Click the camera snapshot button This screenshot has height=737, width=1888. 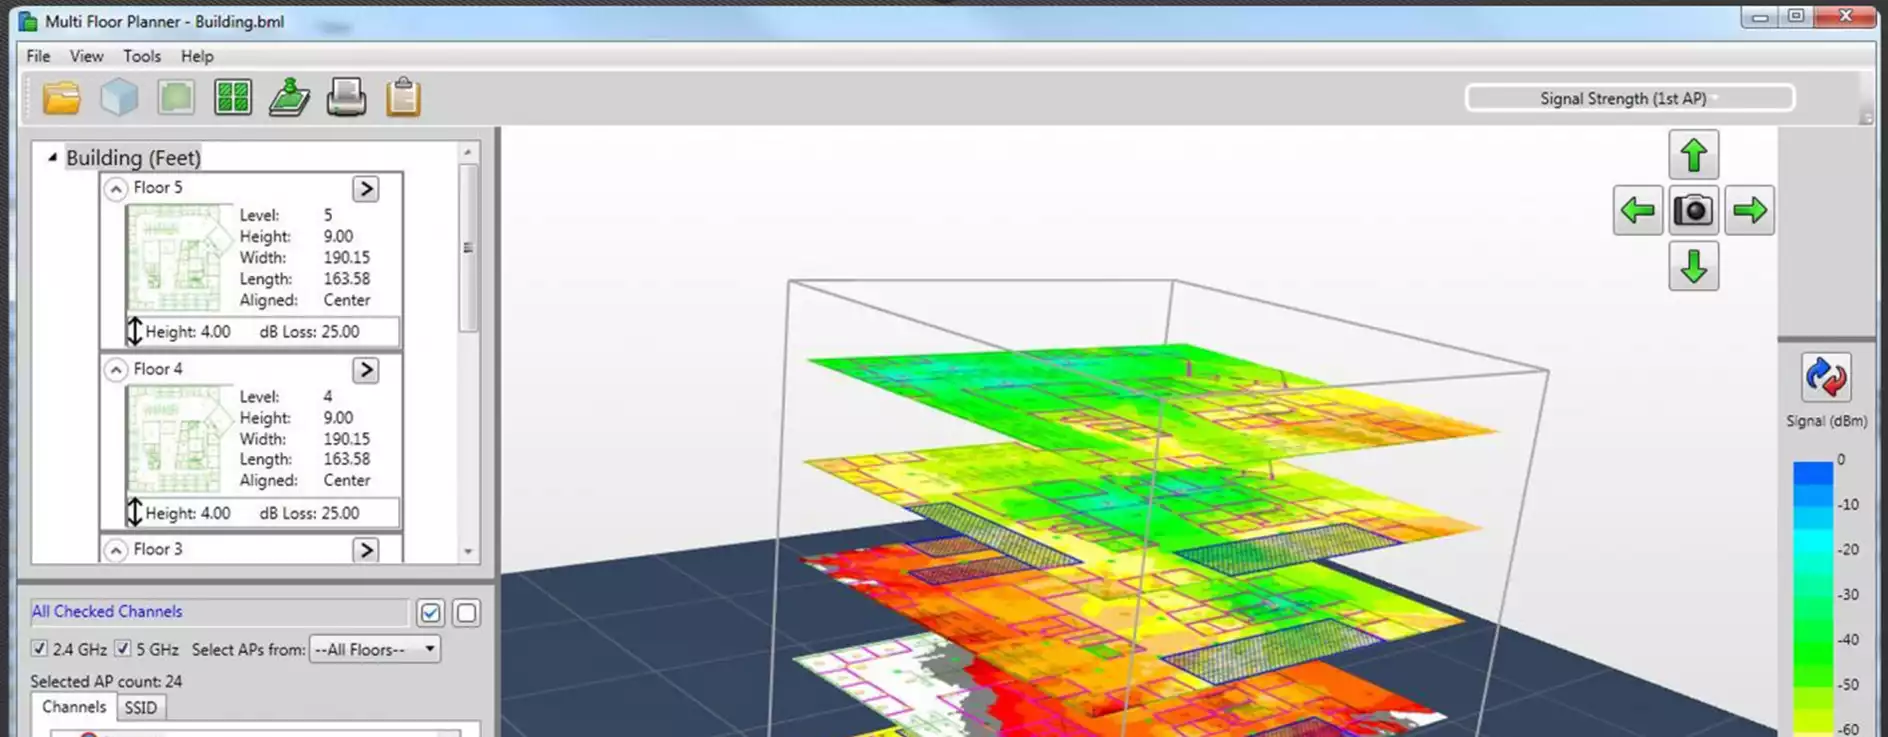(1693, 211)
